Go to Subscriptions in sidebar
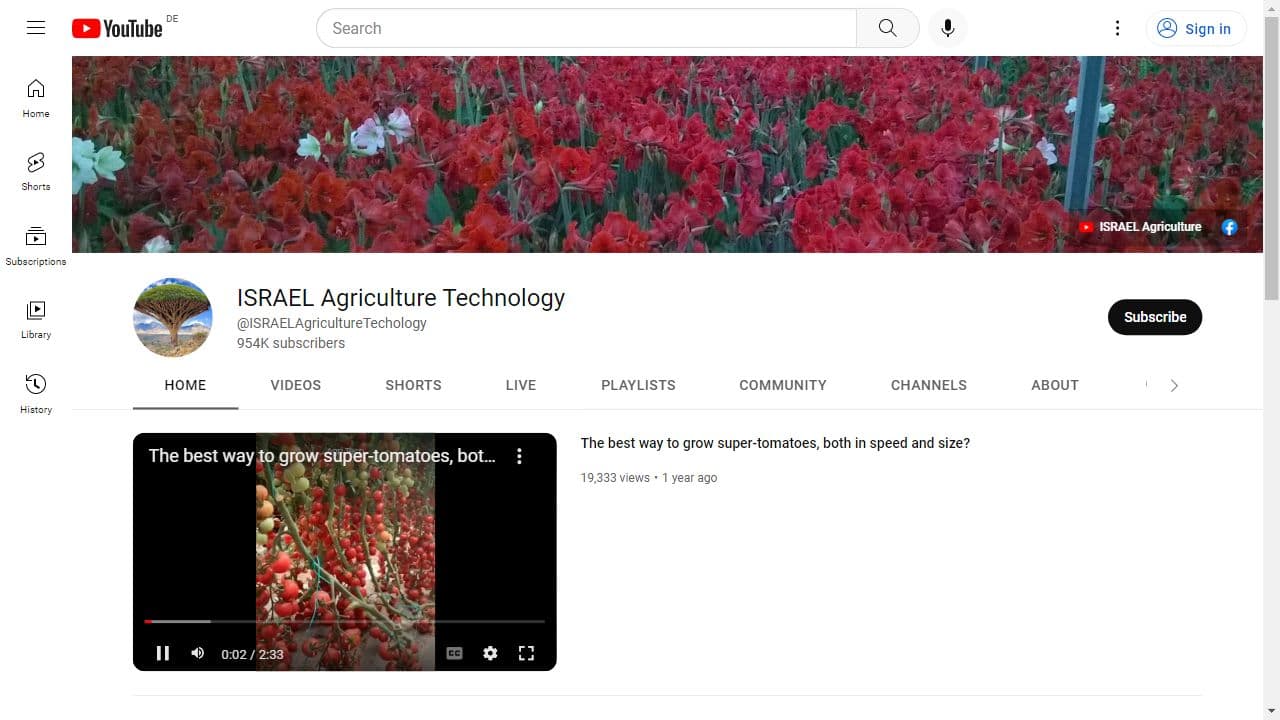 (x=36, y=246)
